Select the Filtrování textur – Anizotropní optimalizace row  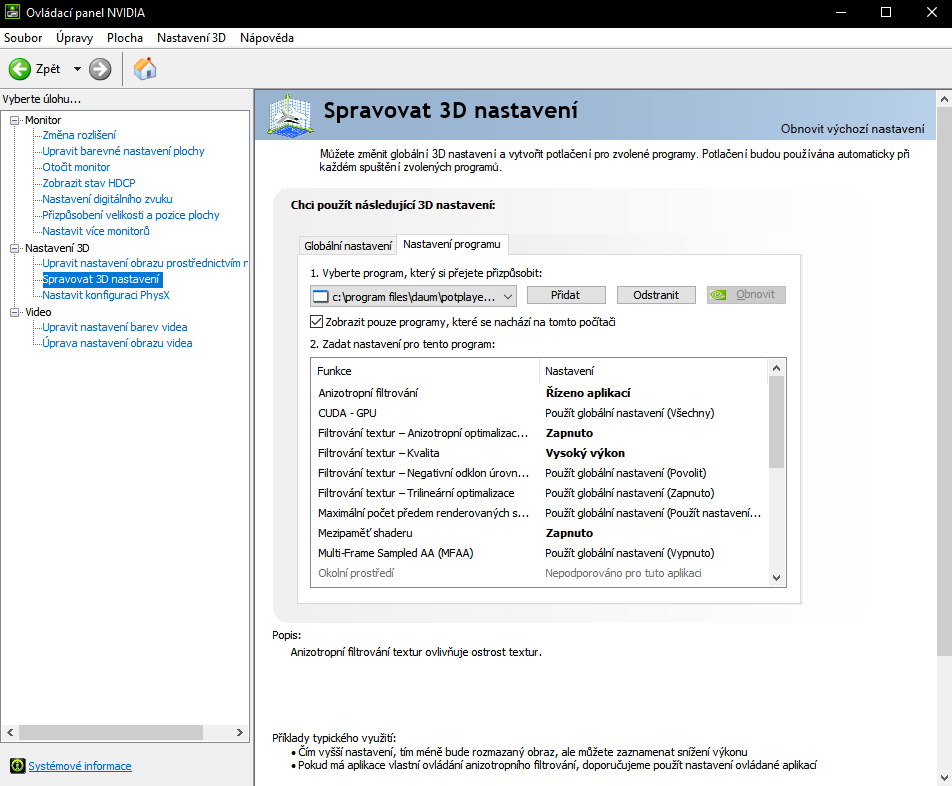pos(539,433)
